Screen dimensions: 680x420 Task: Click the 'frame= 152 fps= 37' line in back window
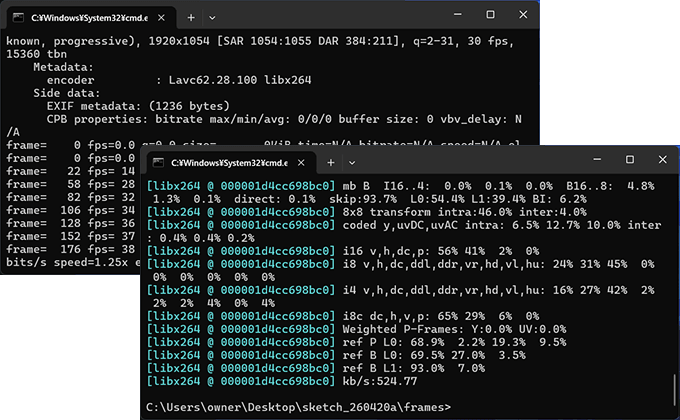click(x=71, y=236)
